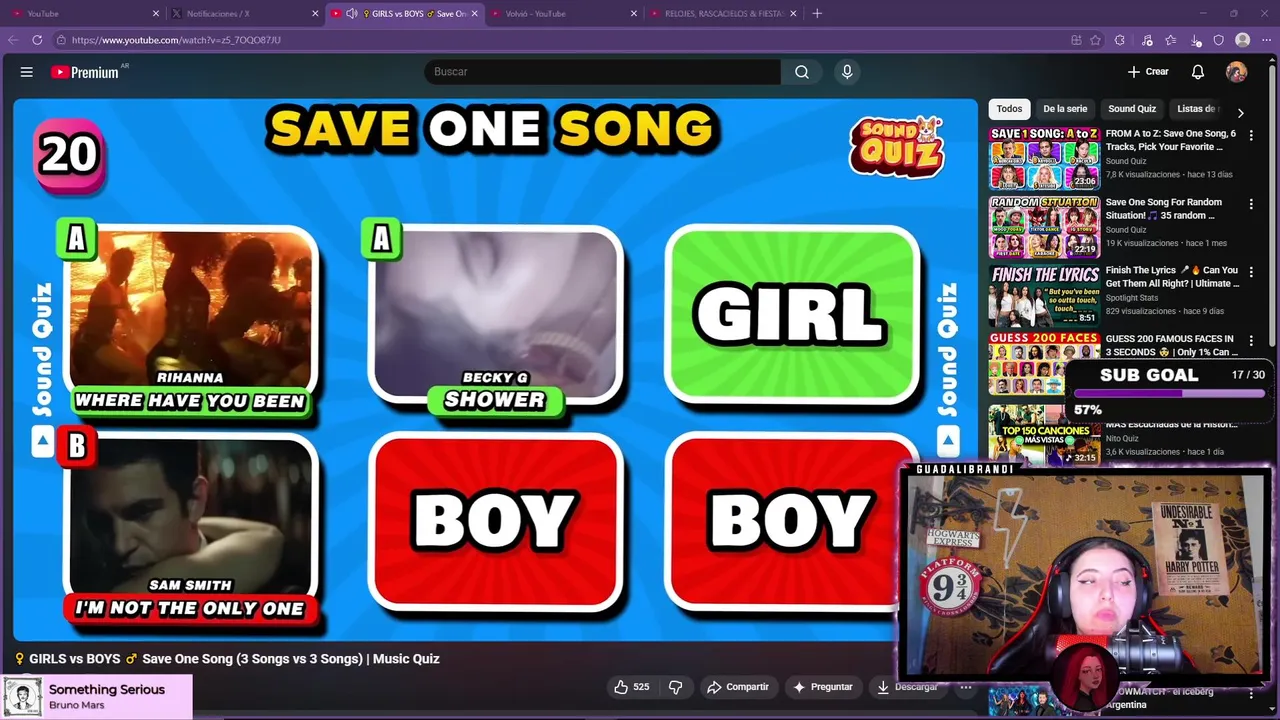
Task: Click the Spotlight Stats channel name
Action: click(1132, 298)
